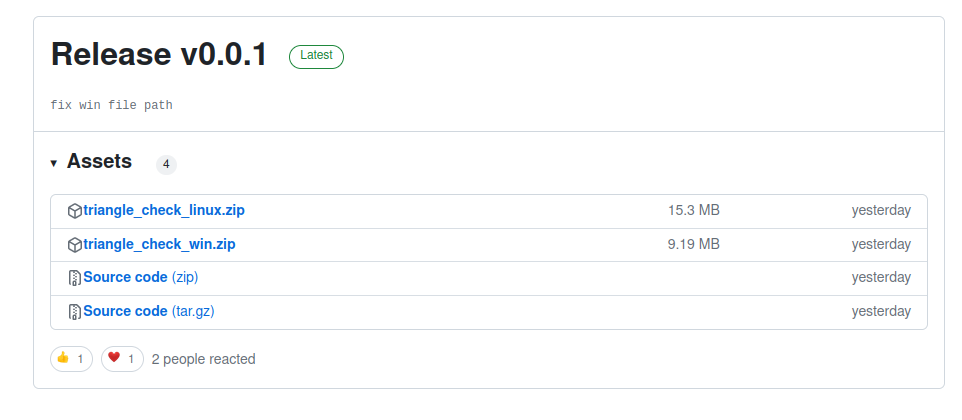This screenshot has height=420, width=962.
Task: Click the zip file icon beside Source code (zip)
Action: [74, 278]
